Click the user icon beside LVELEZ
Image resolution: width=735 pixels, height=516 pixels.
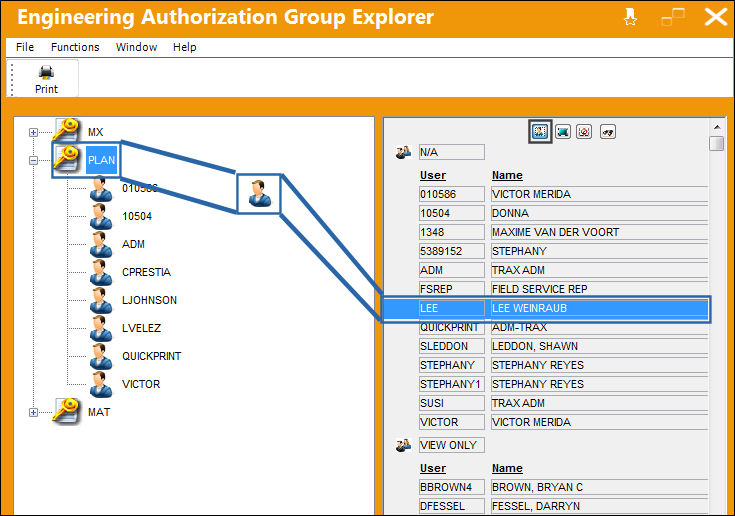click(101, 328)
